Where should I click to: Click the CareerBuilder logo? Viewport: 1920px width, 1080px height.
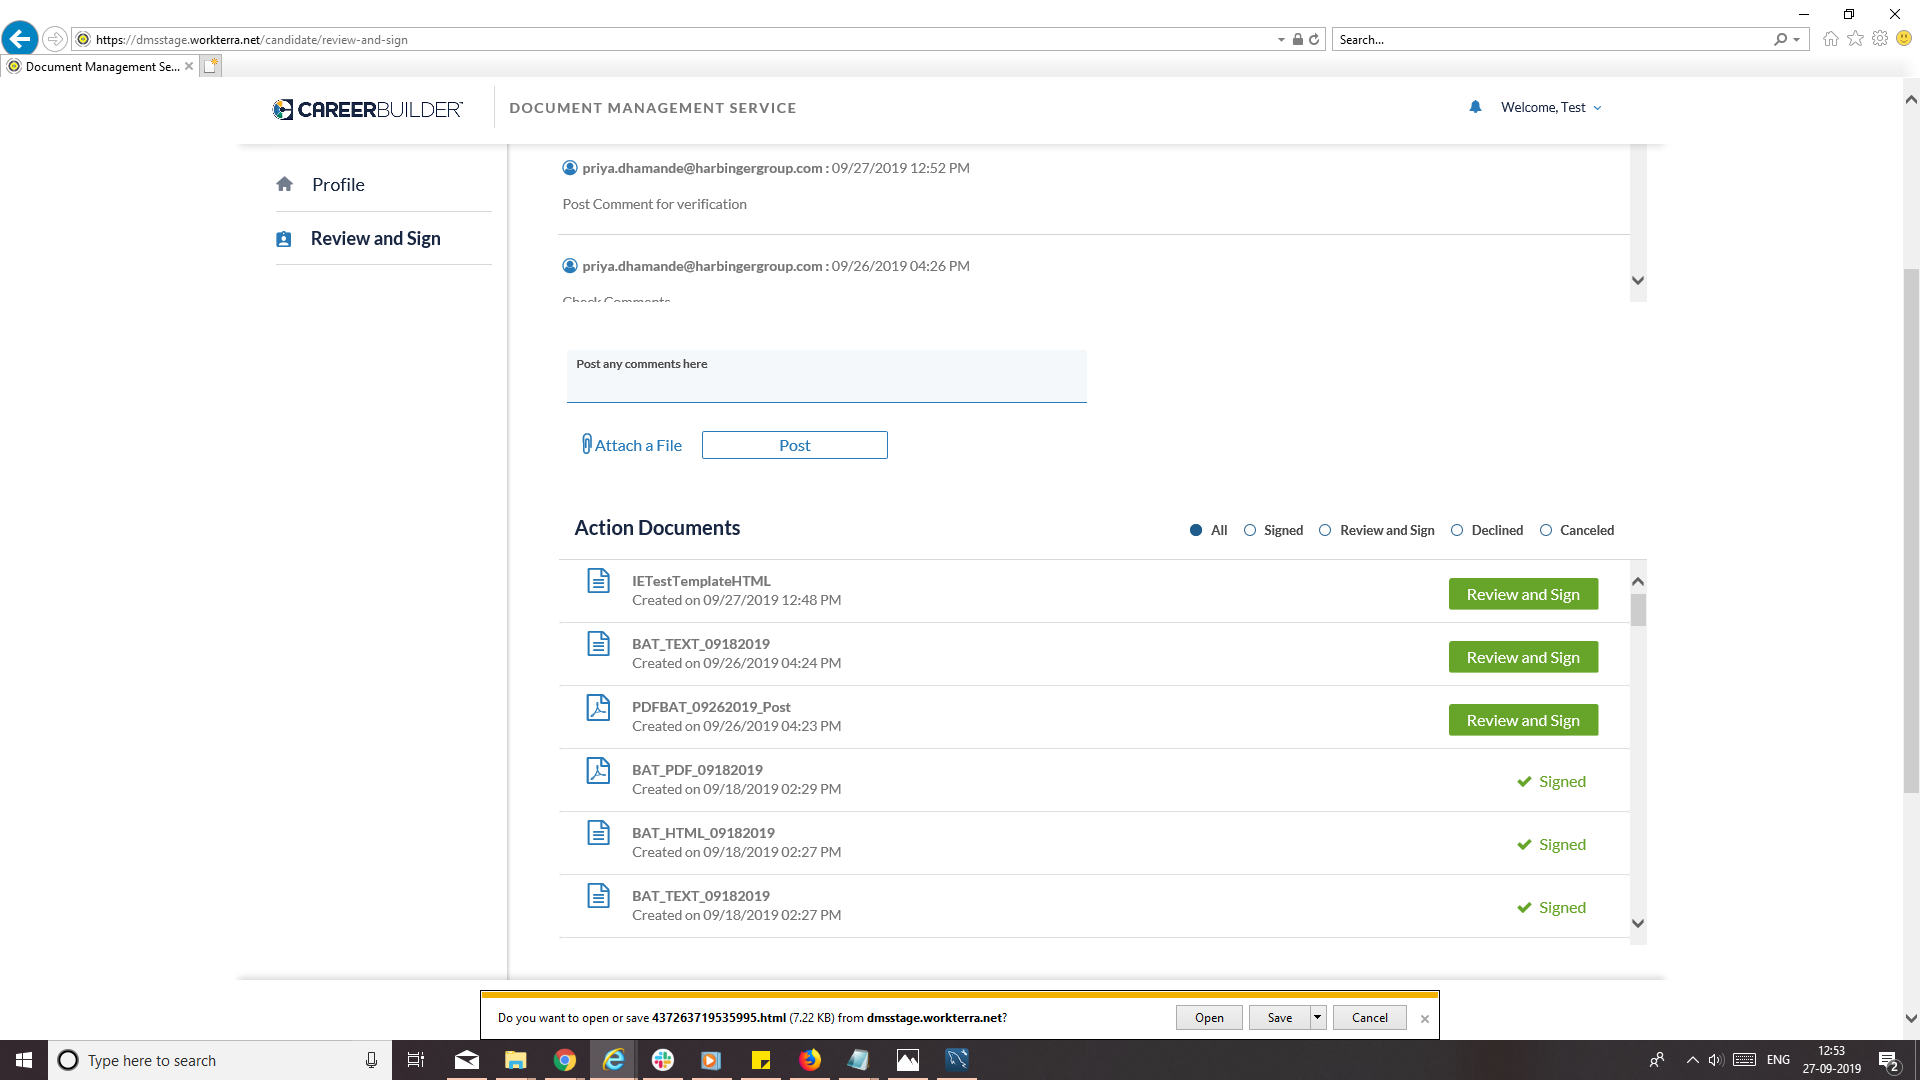[x=368, y=109]
